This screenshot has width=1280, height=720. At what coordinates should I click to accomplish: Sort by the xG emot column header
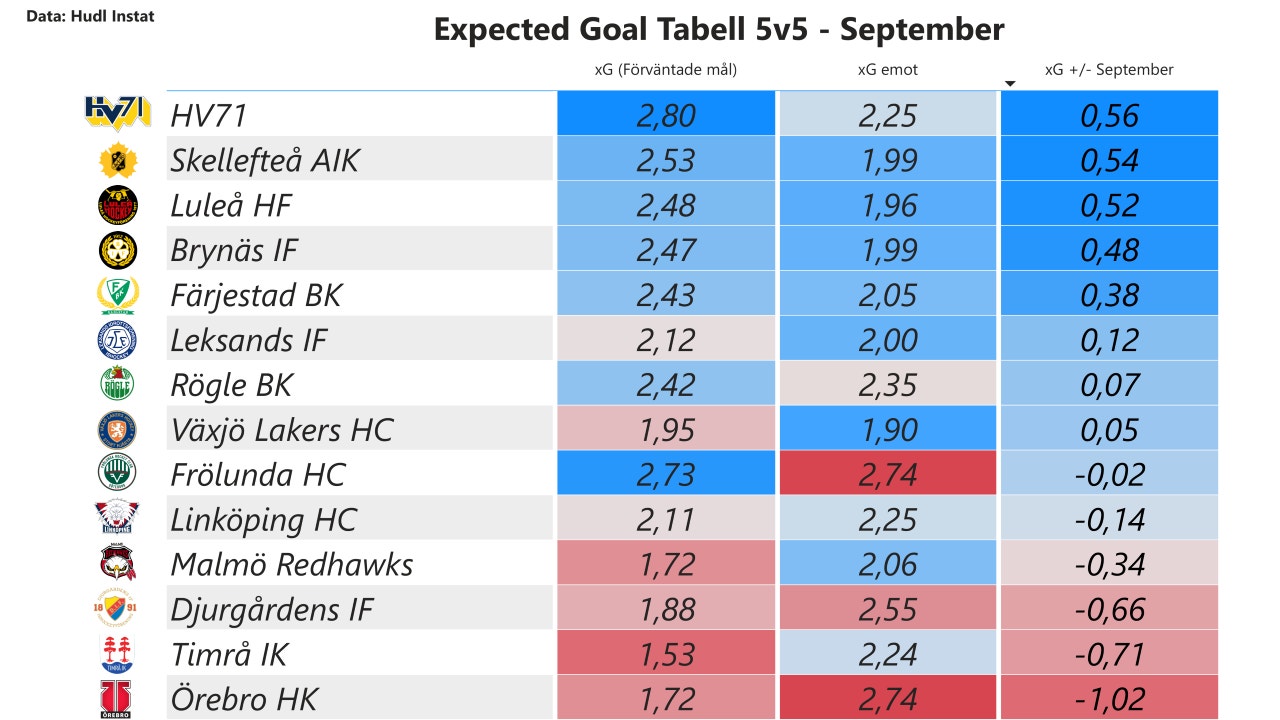click(887, 70)
